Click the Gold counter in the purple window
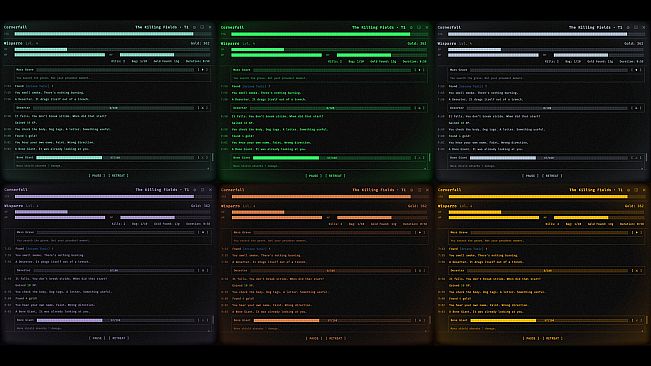Image resolution: width=651 pixels, height=366 pixels. coord(200,206)
